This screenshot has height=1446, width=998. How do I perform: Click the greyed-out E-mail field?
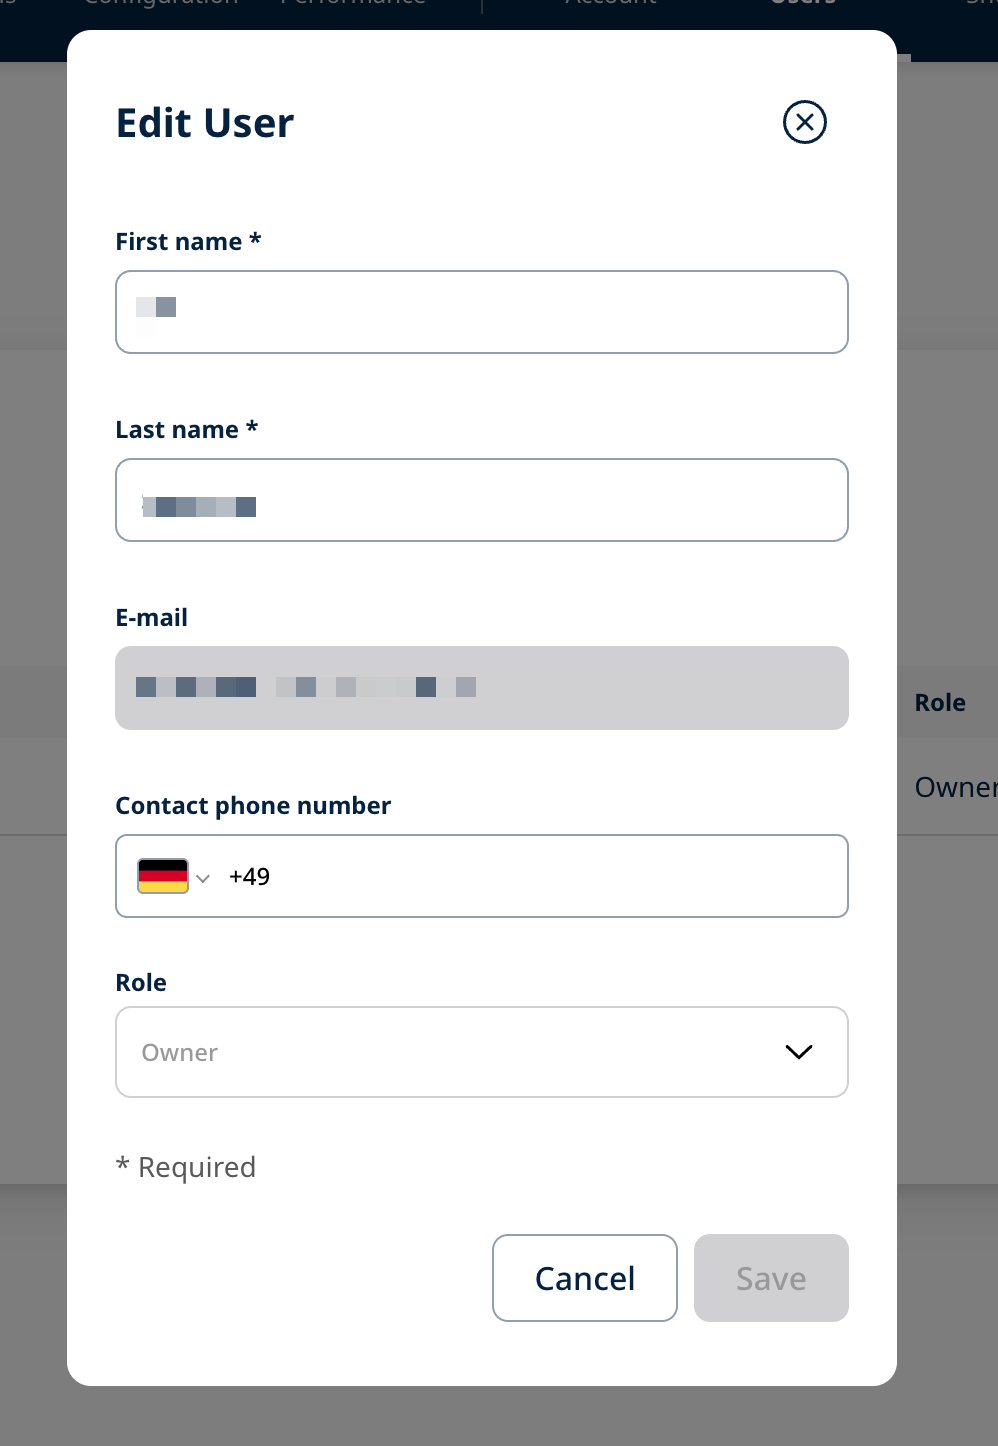[481, 688]
